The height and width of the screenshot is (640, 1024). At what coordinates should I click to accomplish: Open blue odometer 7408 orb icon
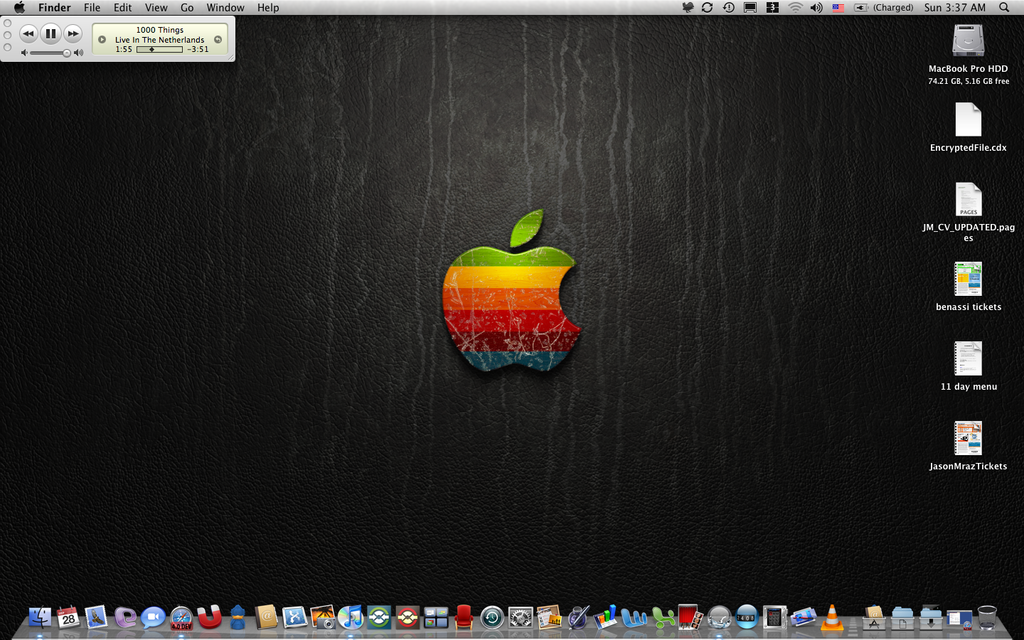coord(746,617)
